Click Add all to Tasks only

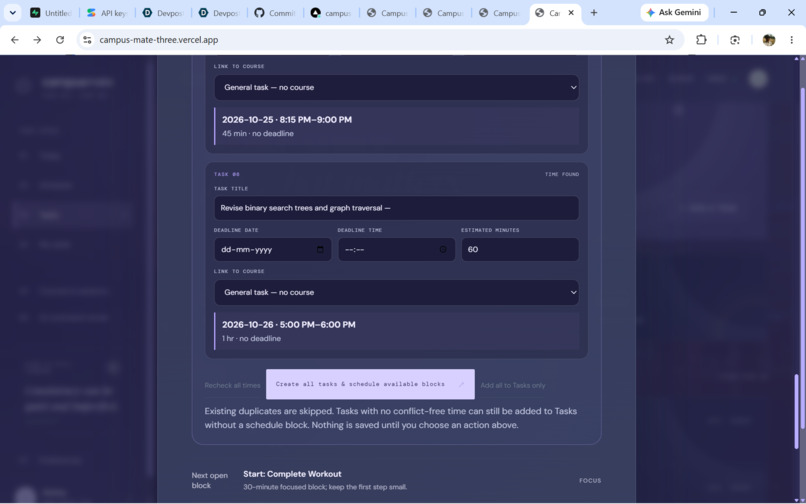point(512,385)
